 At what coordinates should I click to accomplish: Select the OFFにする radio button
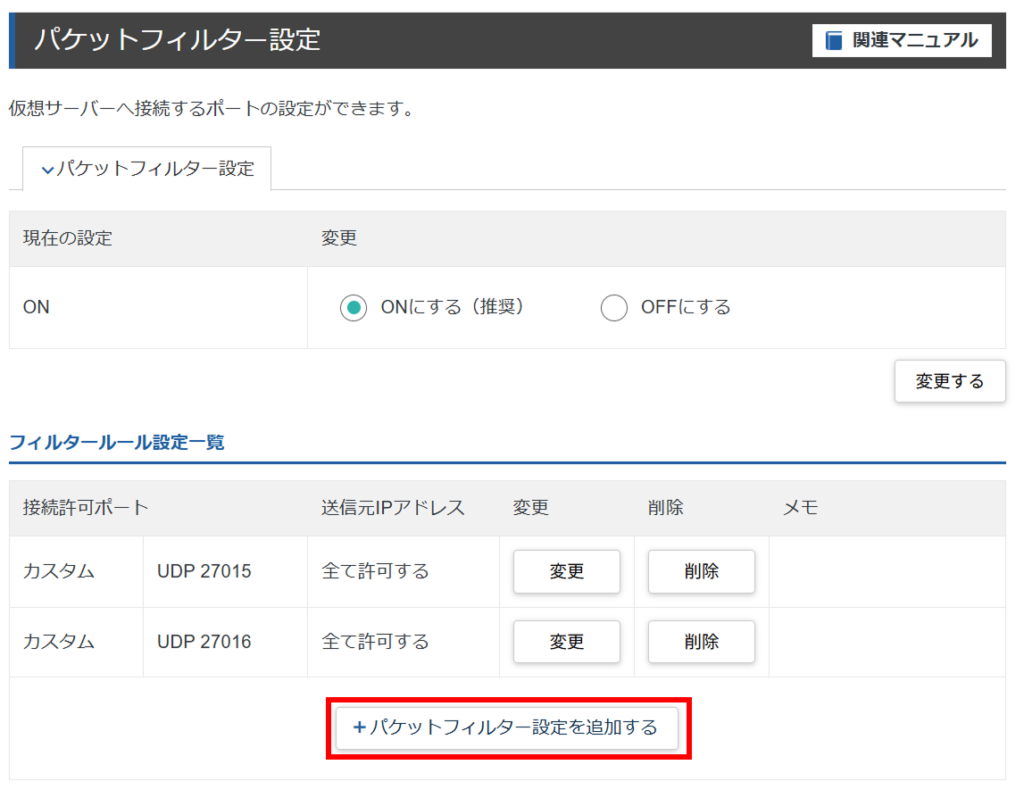click(613, 308)
